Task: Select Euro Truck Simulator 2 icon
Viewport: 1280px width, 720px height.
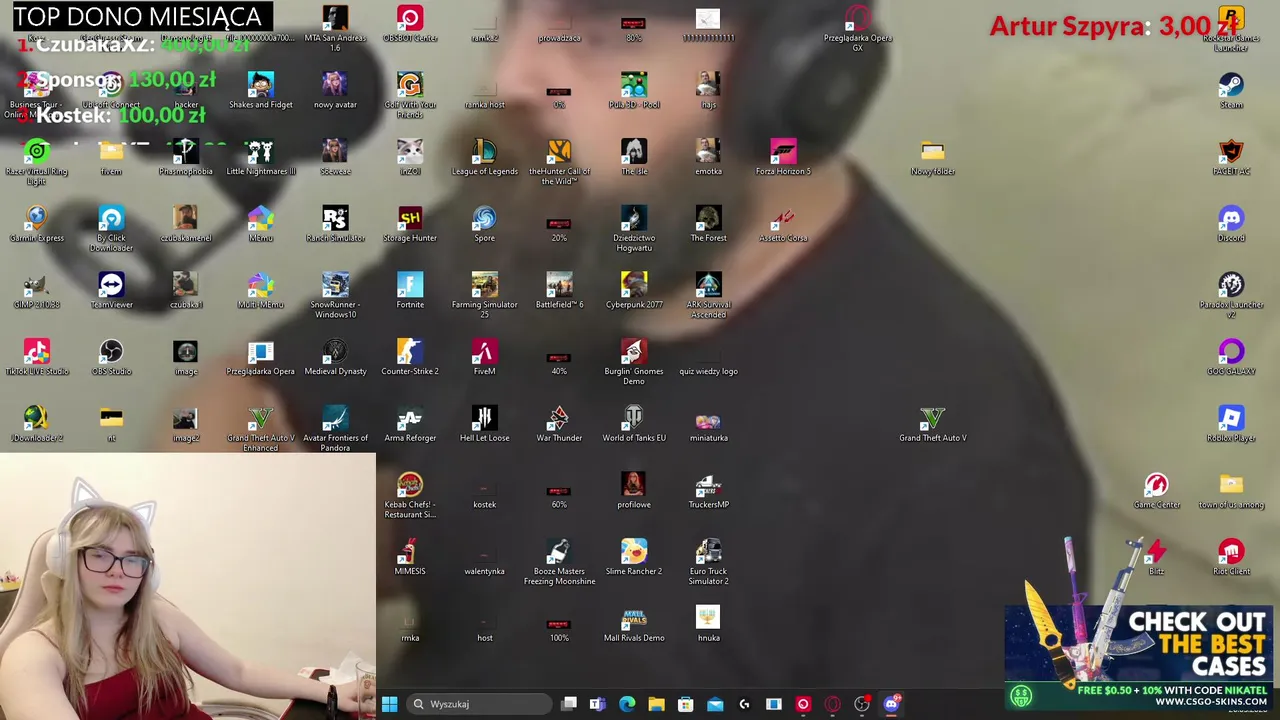Action: [708, 563]
